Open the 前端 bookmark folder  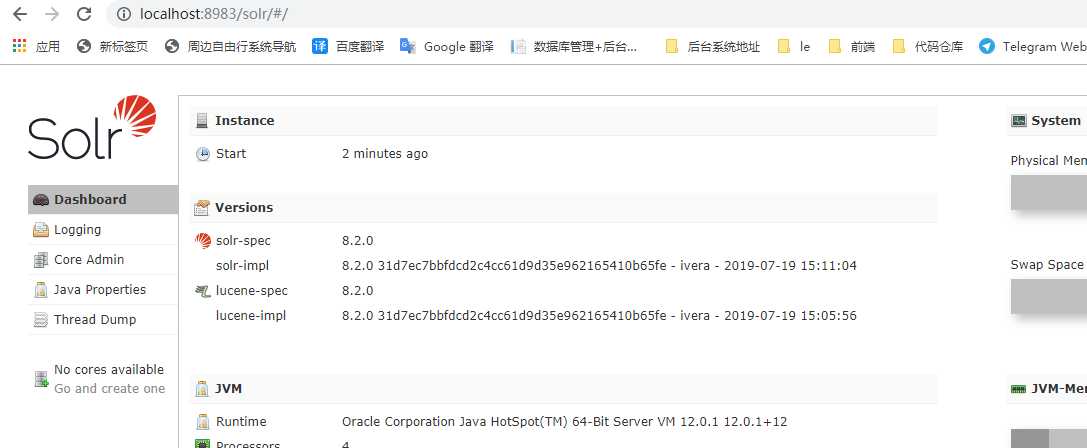[851, 46]
